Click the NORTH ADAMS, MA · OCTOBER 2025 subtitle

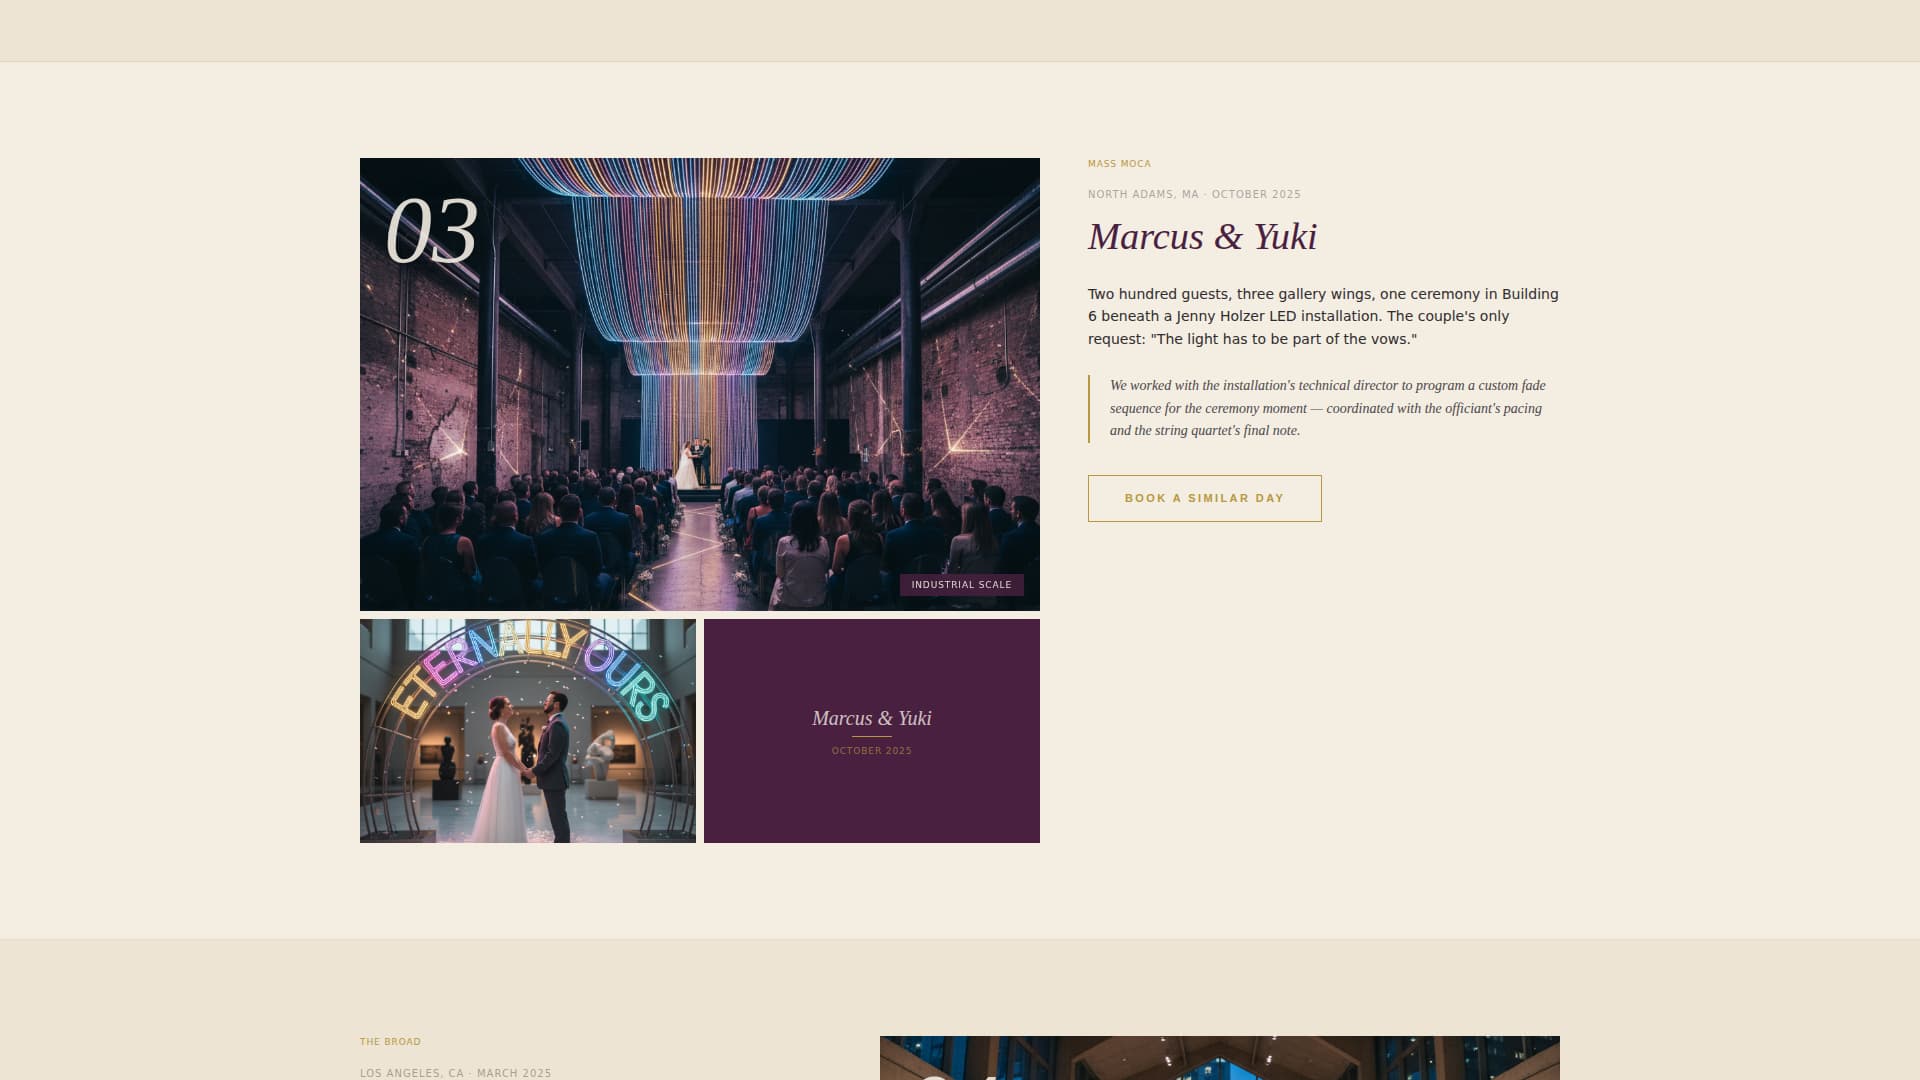(1194, 194)
